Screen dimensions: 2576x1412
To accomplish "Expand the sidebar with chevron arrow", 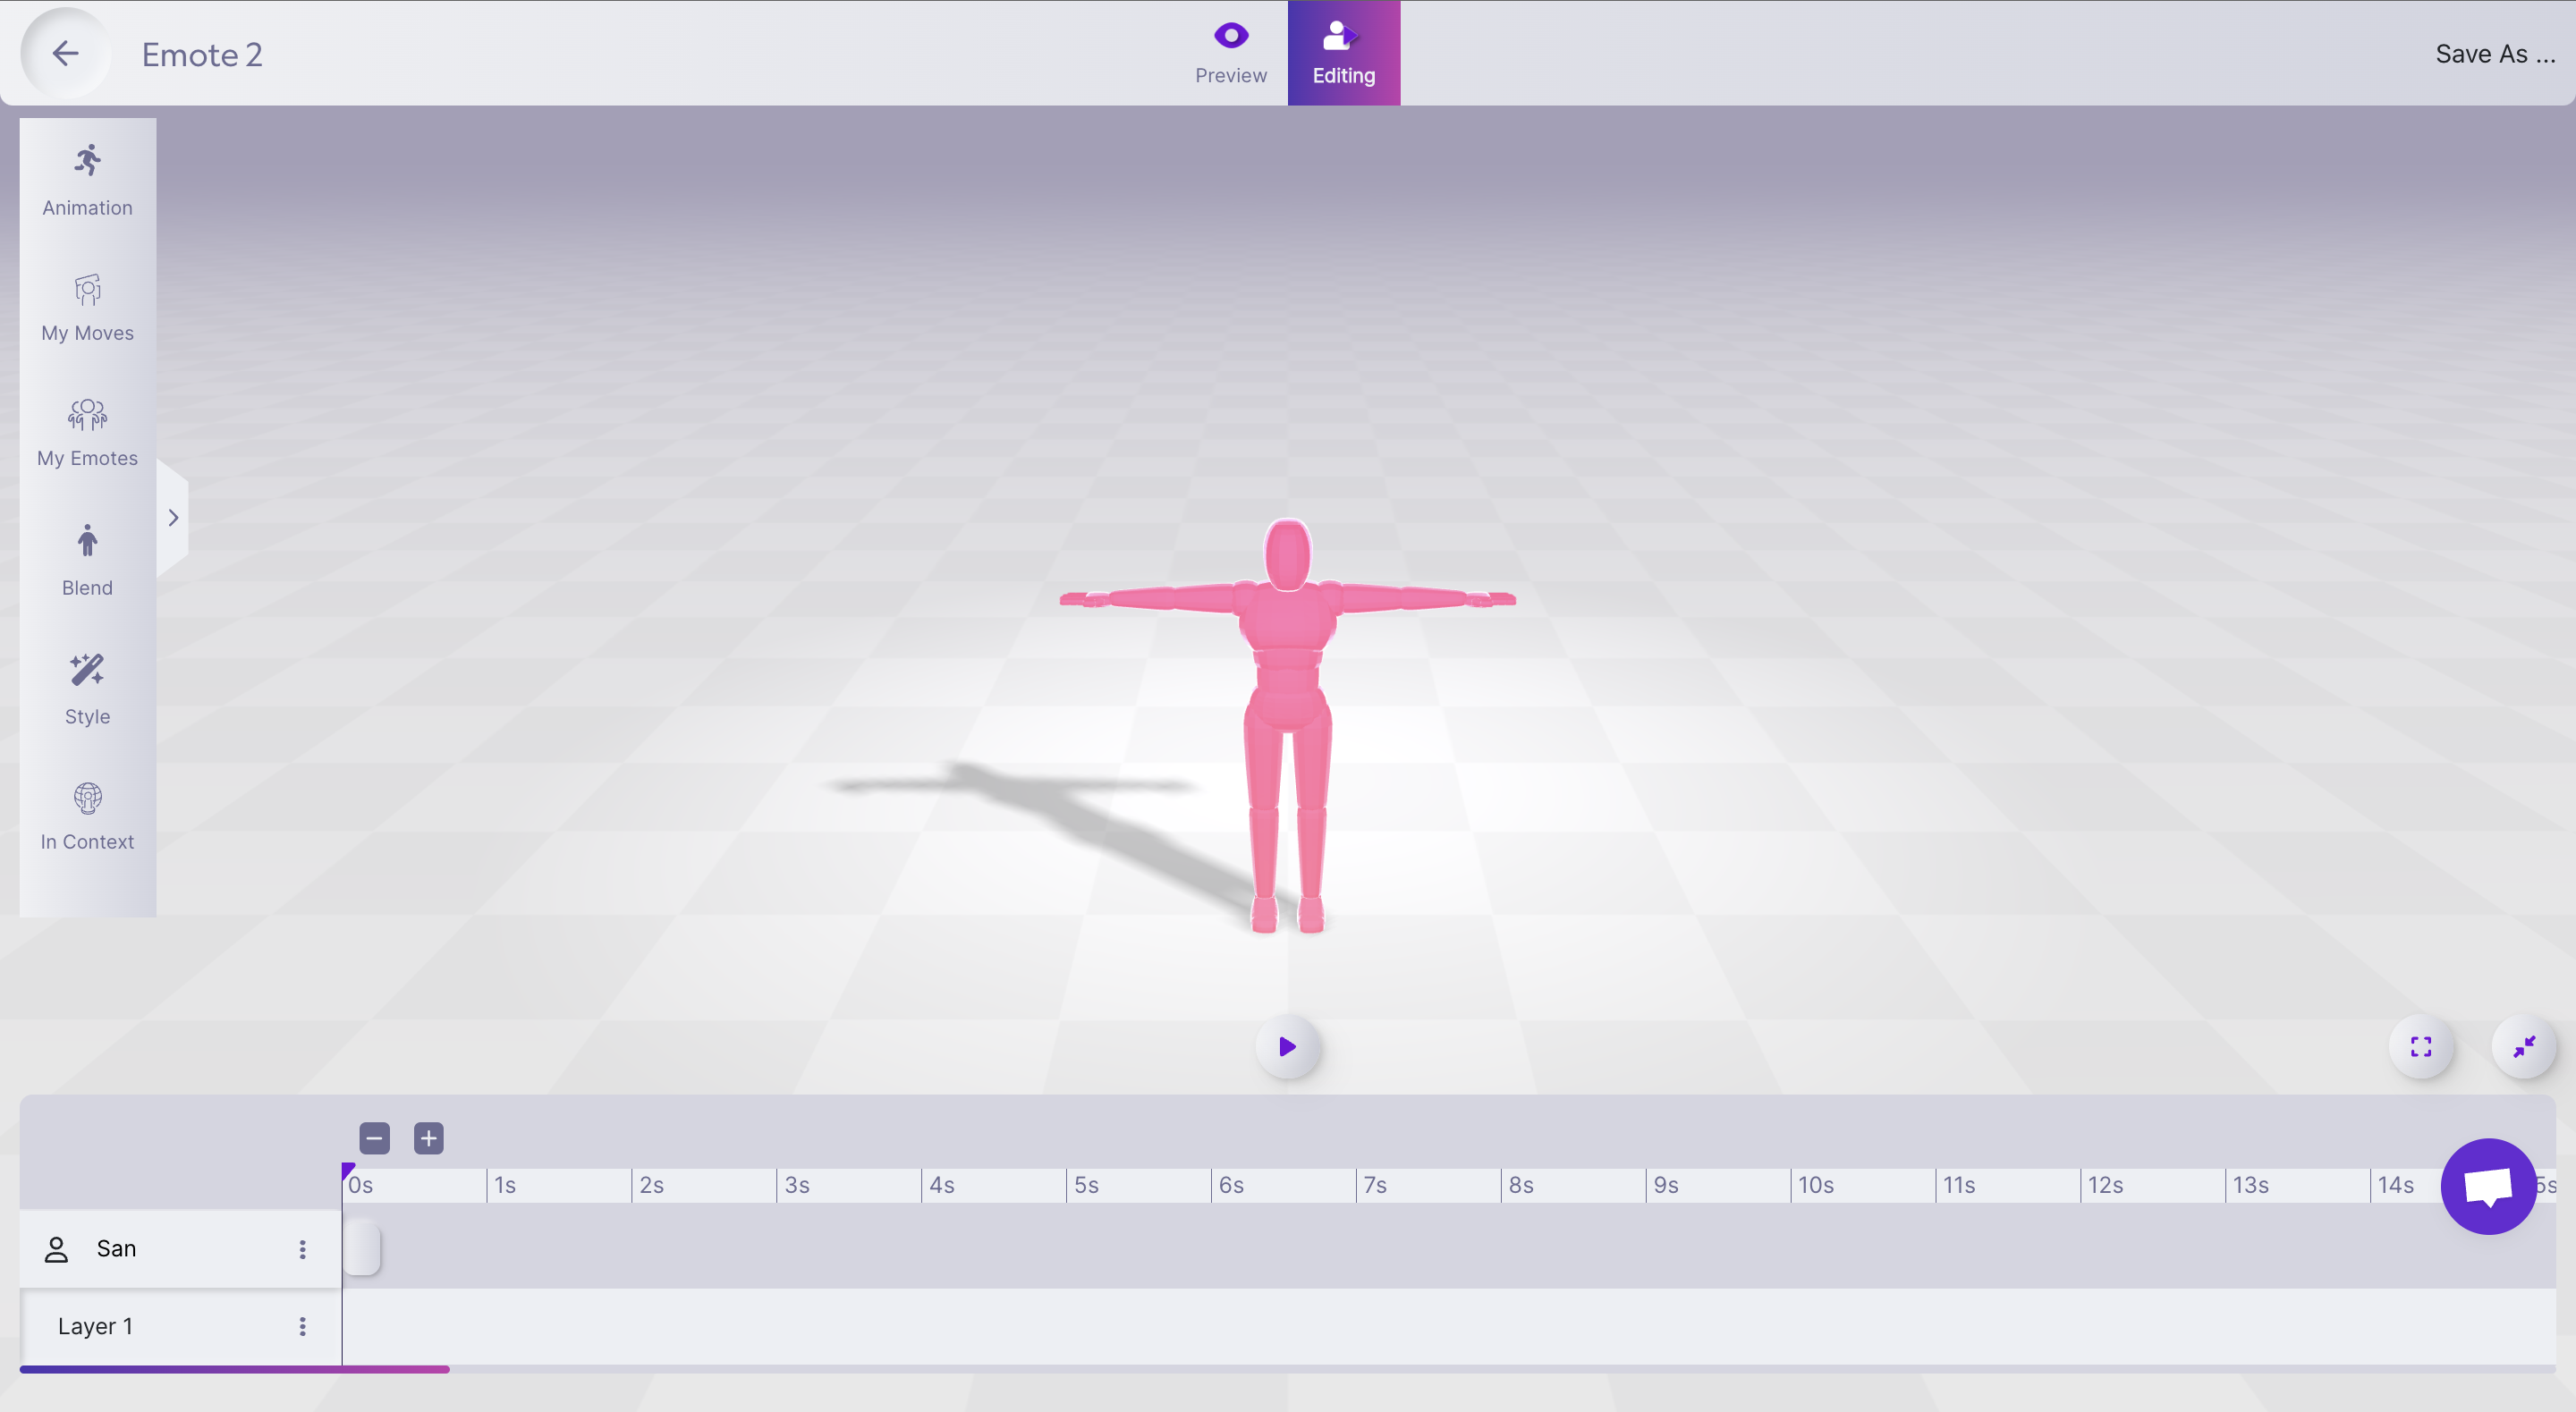I will 173,517.
